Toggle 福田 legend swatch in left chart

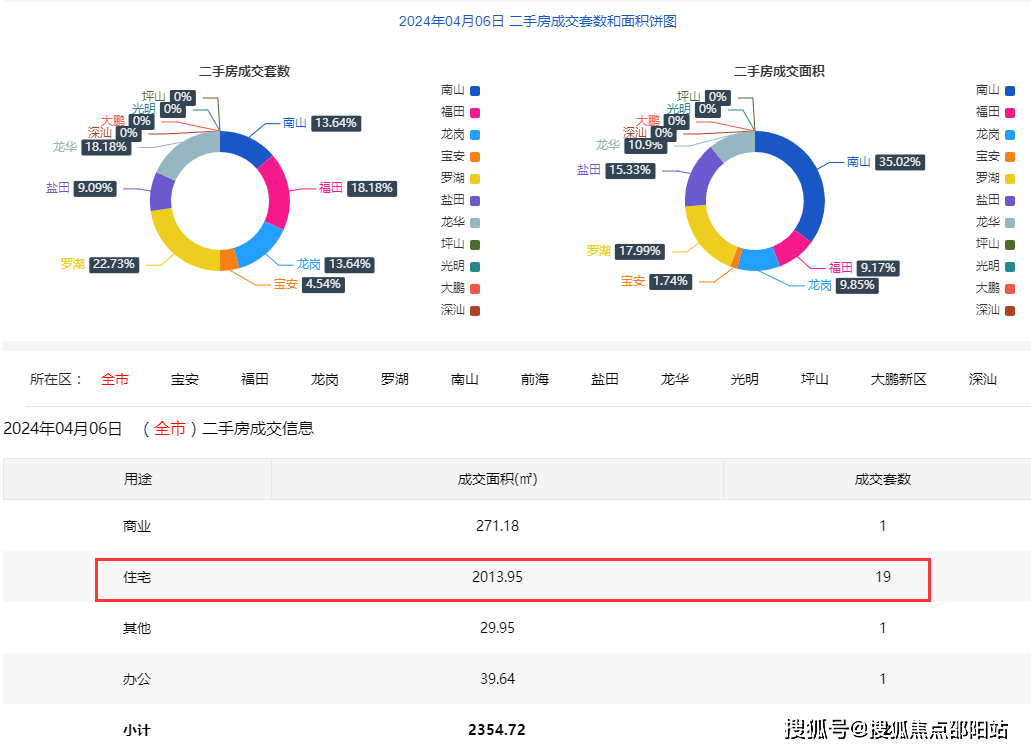pyautogui.click(x=475, y=112)
